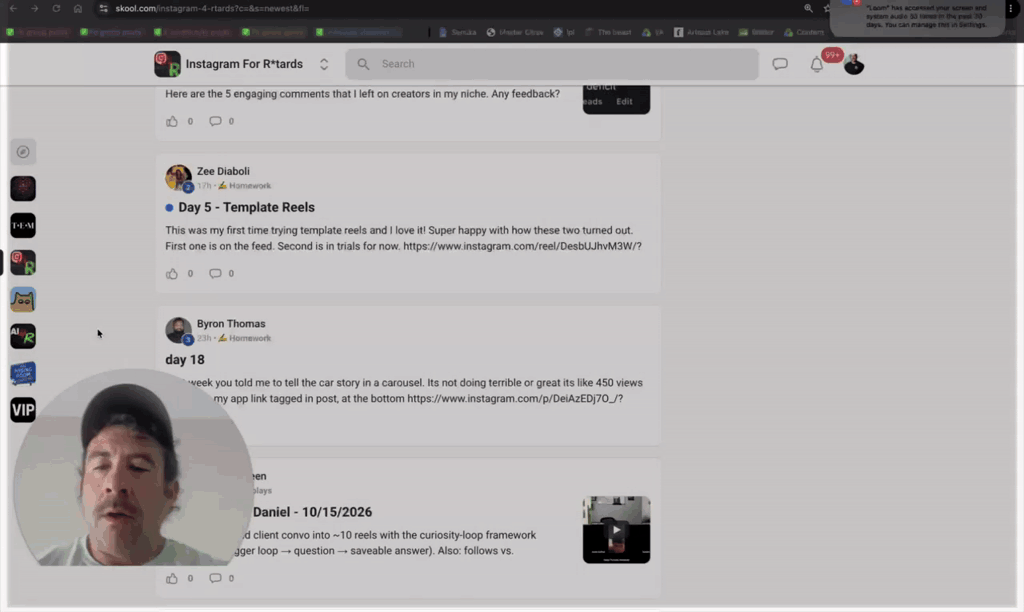
Task: Open Homework category on Byron Thomas's post
Action: tap(245, 338)
